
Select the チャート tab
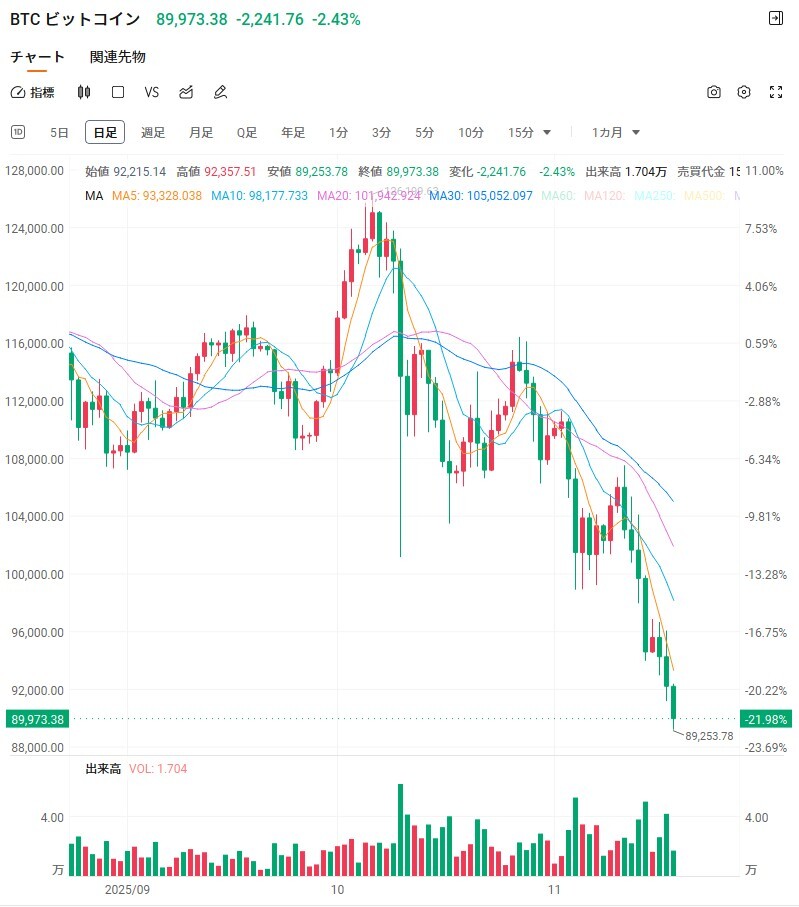(37, 57)
